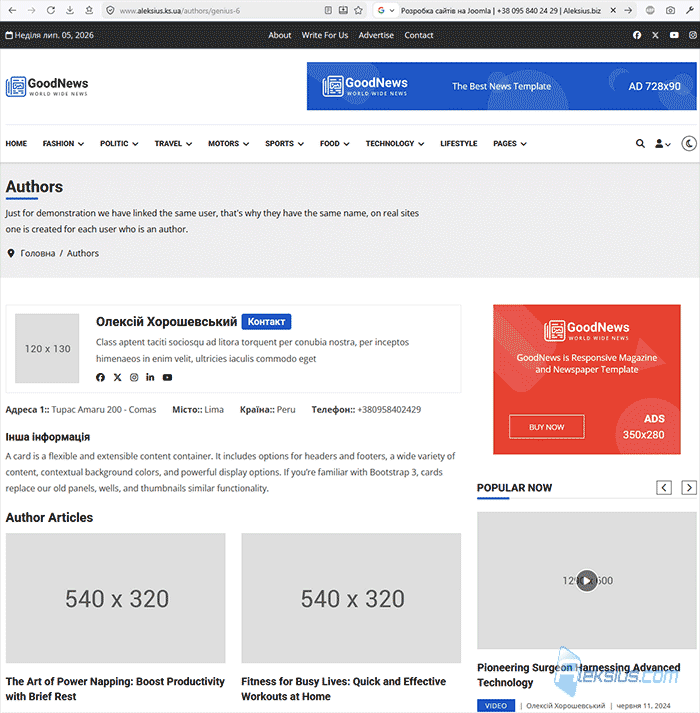700x713 pixels.
Task: Click the VIDEO category tag
Action: tap(496, 705)
